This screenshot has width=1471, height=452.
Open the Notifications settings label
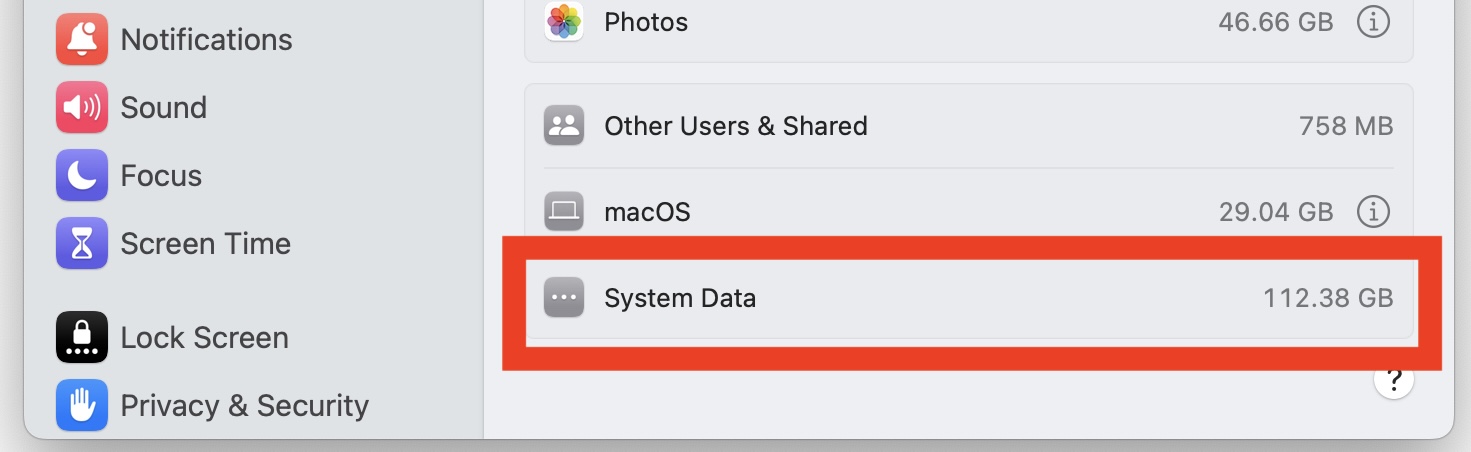point(206,40)
